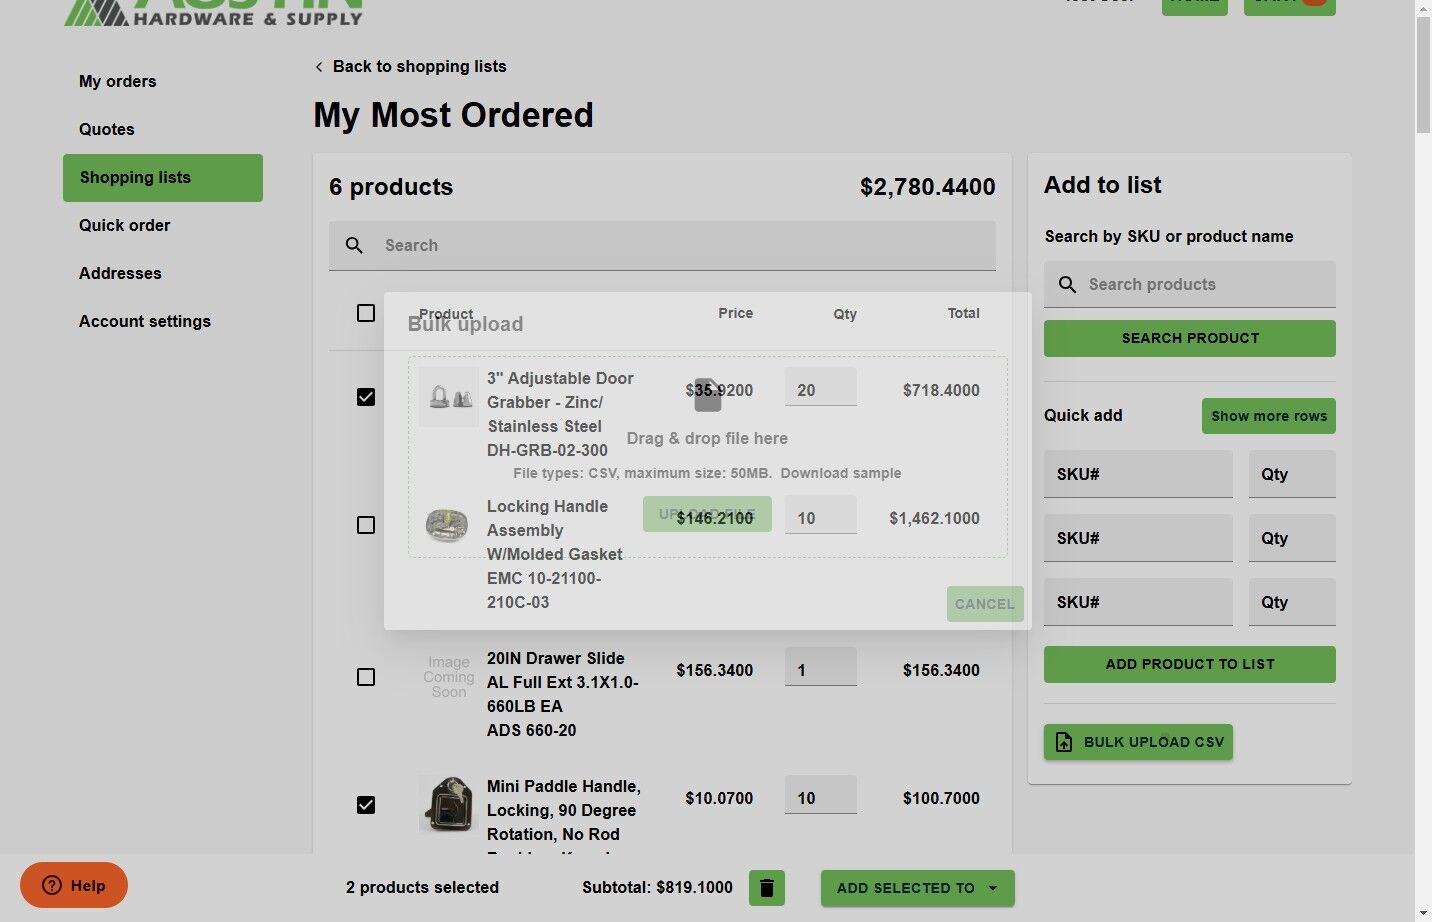Click the Upload file button in Bulk upload

click(707, 514)
